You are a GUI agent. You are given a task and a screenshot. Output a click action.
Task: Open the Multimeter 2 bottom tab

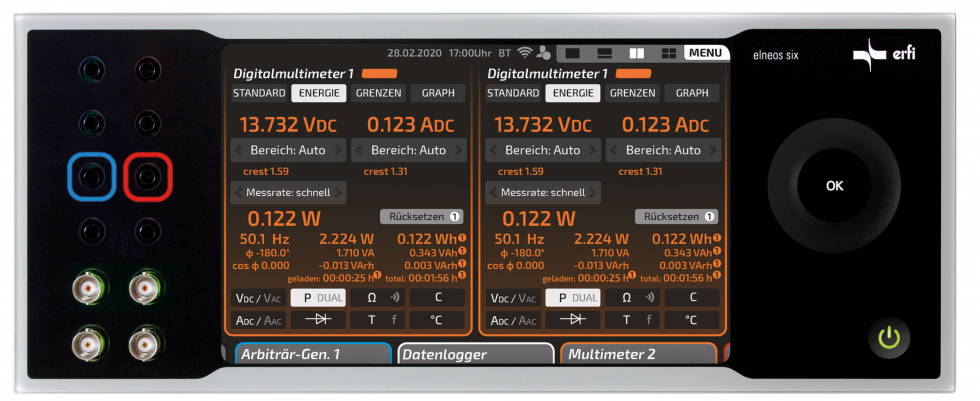click(639, 354)
